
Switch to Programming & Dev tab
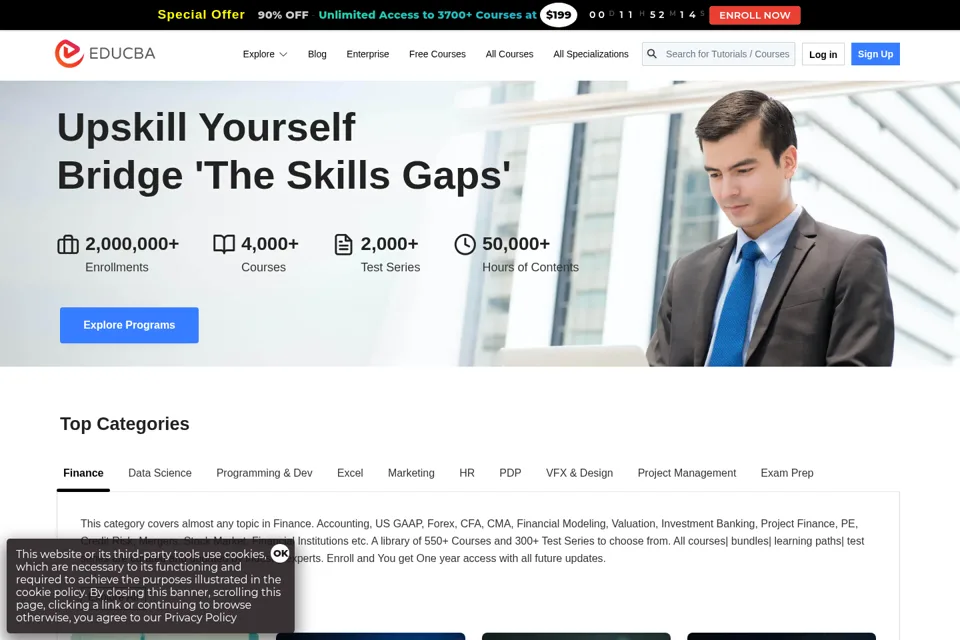click(x=264, y=473)
